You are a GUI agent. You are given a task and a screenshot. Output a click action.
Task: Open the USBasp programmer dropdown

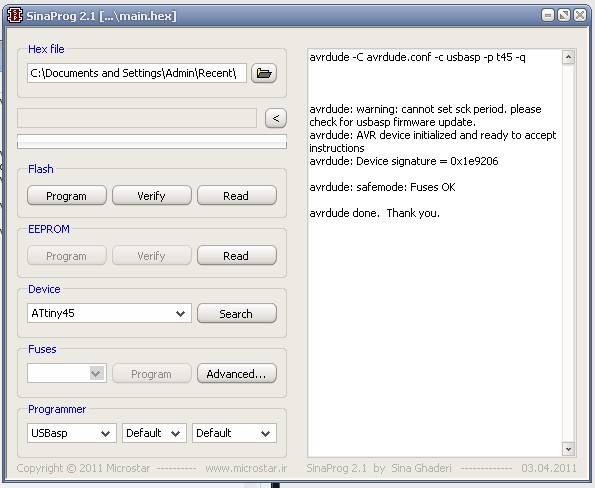pyautogui.click(x=71, y=433)
